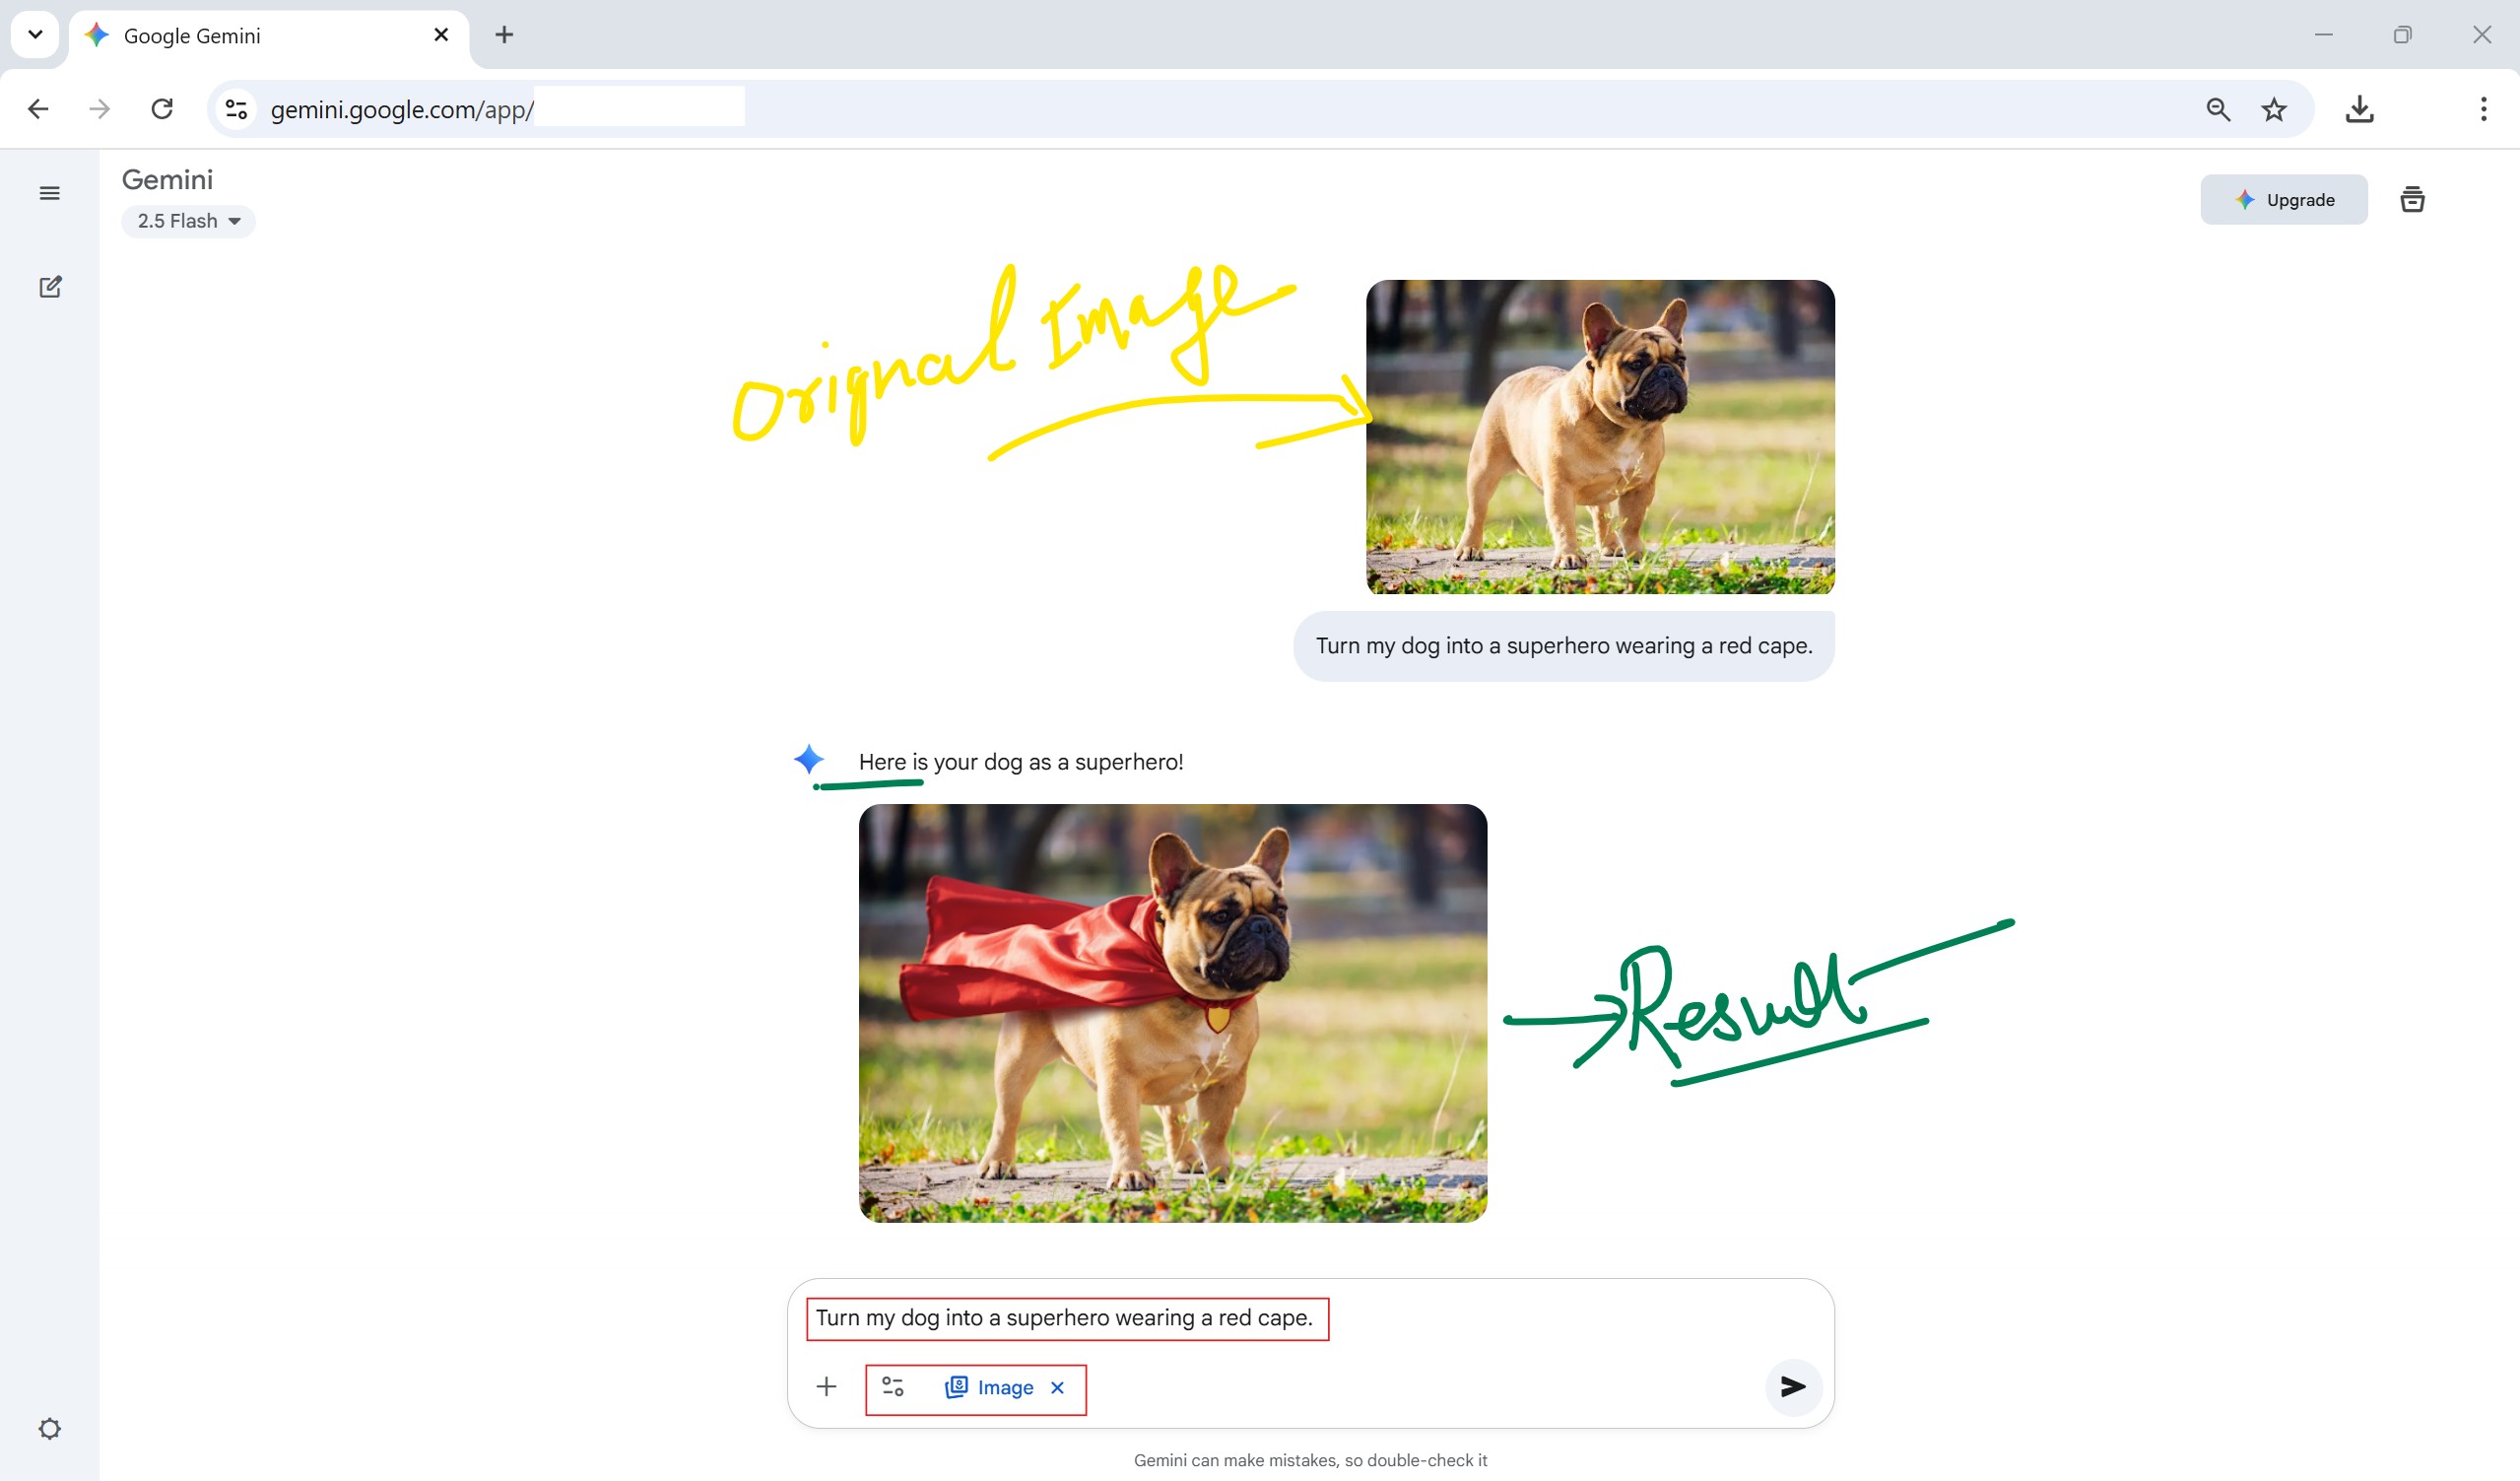The width and height of the screenshot is (2520, 1481).
Task: Open the generated superhero dog image
Action: coord(1172,1012)
